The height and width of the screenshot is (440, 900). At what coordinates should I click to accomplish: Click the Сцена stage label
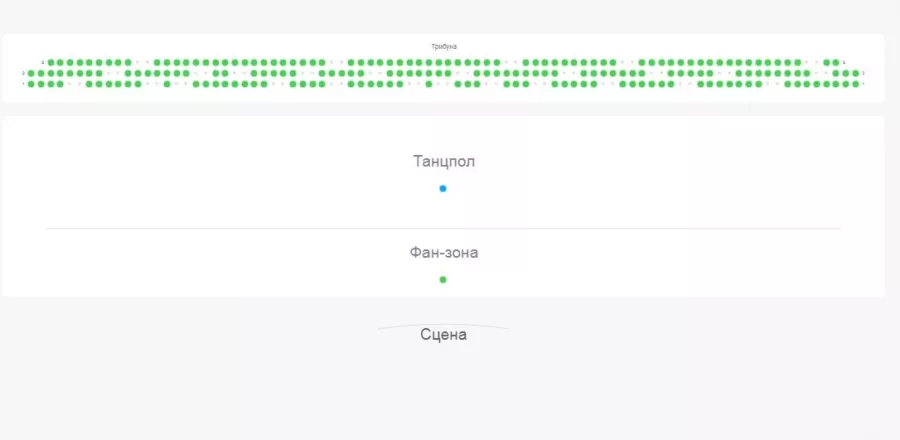tap(443, 335)
